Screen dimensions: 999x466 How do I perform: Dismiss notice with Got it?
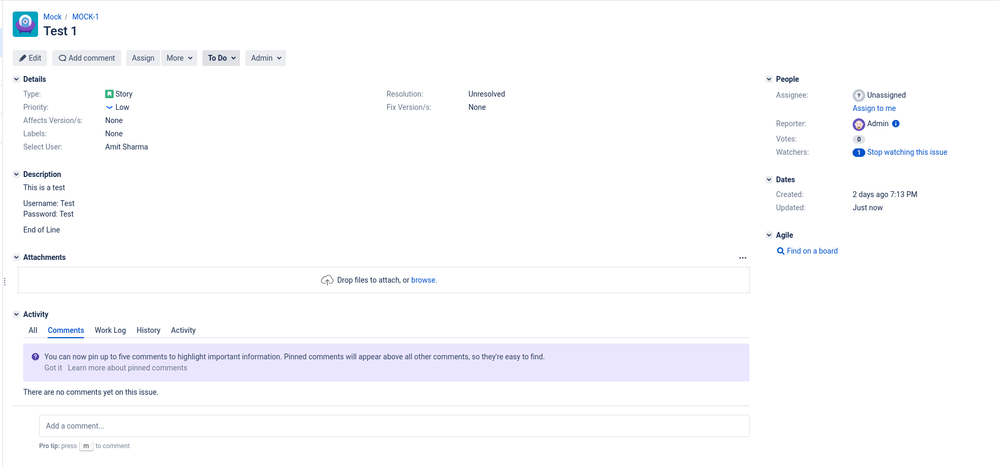(x=53, y=368)
